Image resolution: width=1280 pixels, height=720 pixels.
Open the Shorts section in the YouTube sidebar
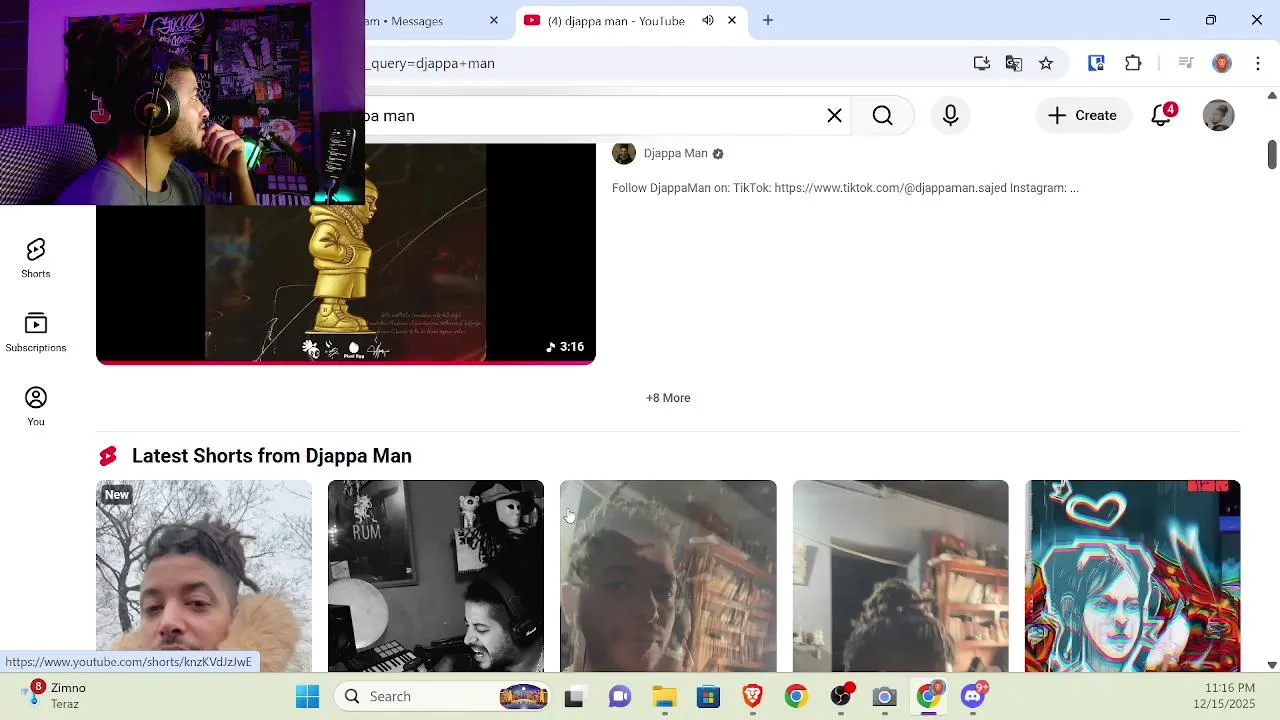tap(36, 259)
